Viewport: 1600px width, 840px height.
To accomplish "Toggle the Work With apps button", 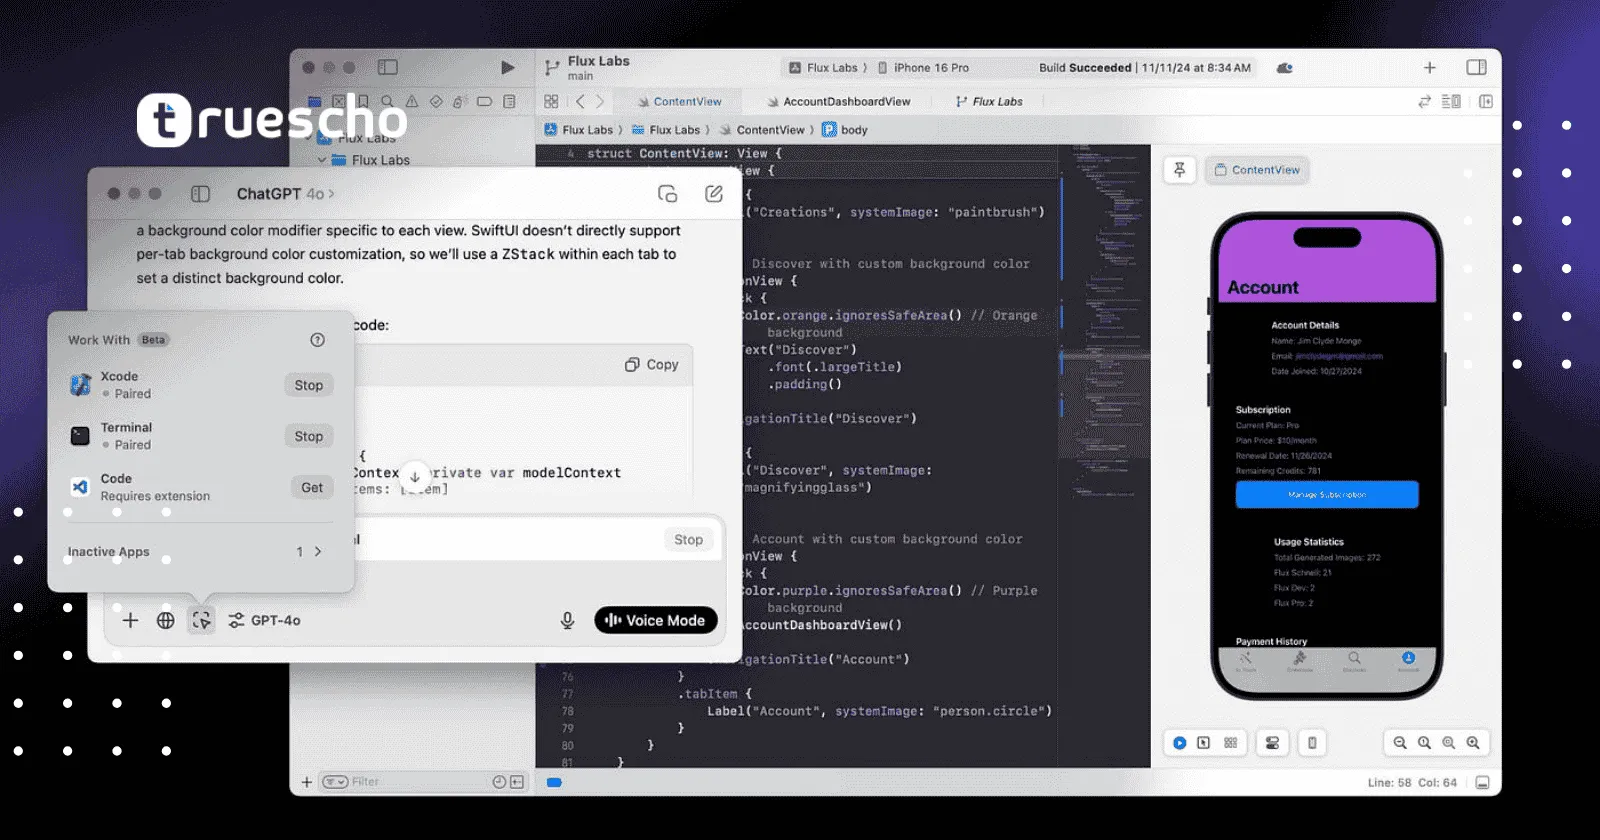I will pyautogui.click(x=201, y=620).
